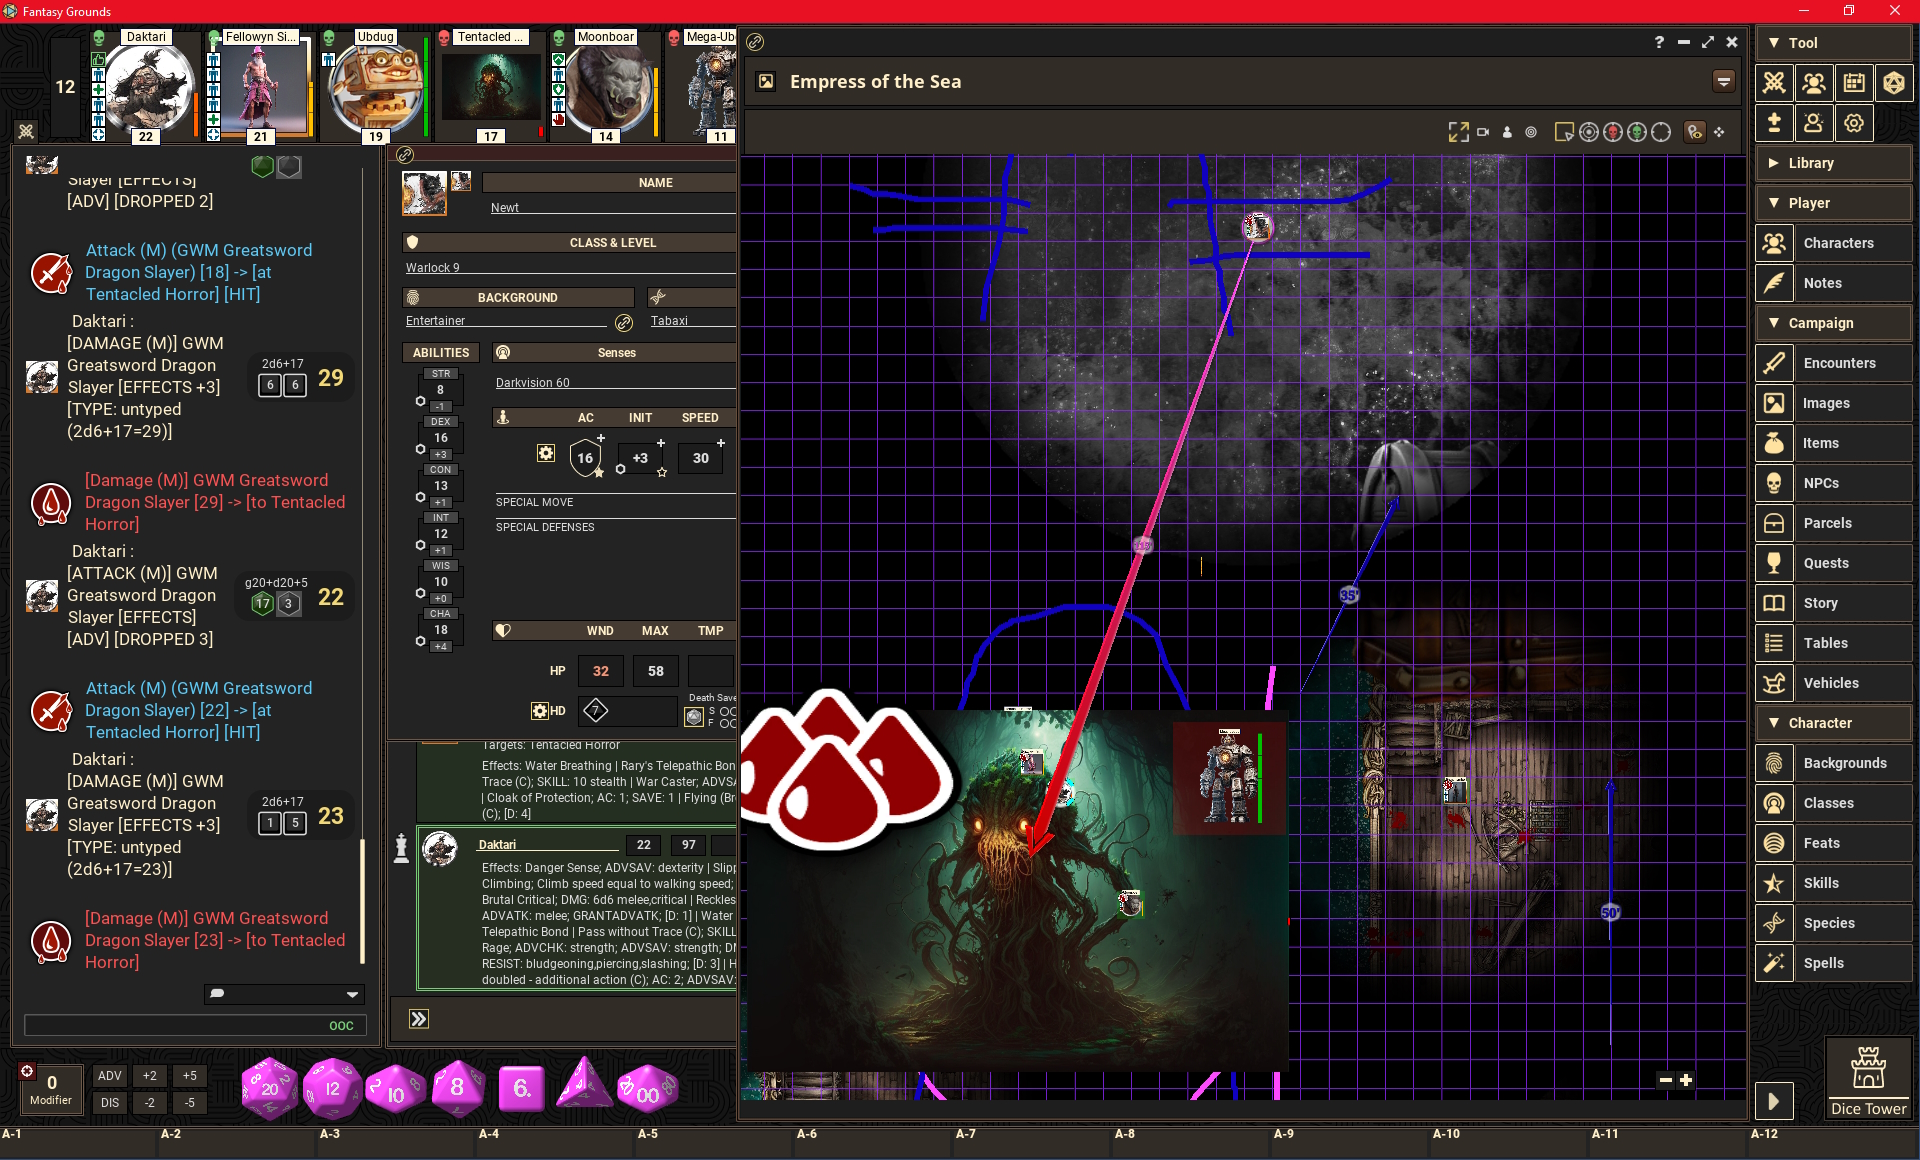Click the Tentacled Horror portrait in initiative bar
This screenshot has width=1920, height=1160.
click(490, 88)
